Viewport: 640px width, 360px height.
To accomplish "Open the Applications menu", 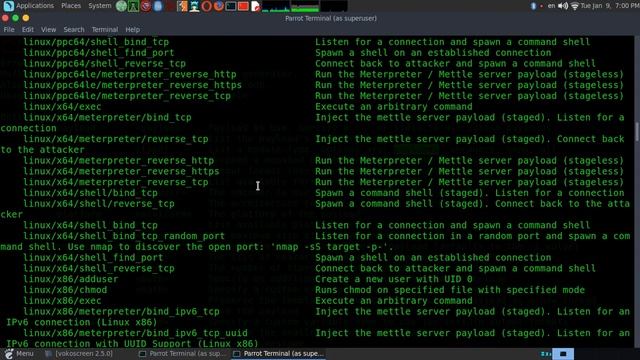I will click(x=35, y=6).
